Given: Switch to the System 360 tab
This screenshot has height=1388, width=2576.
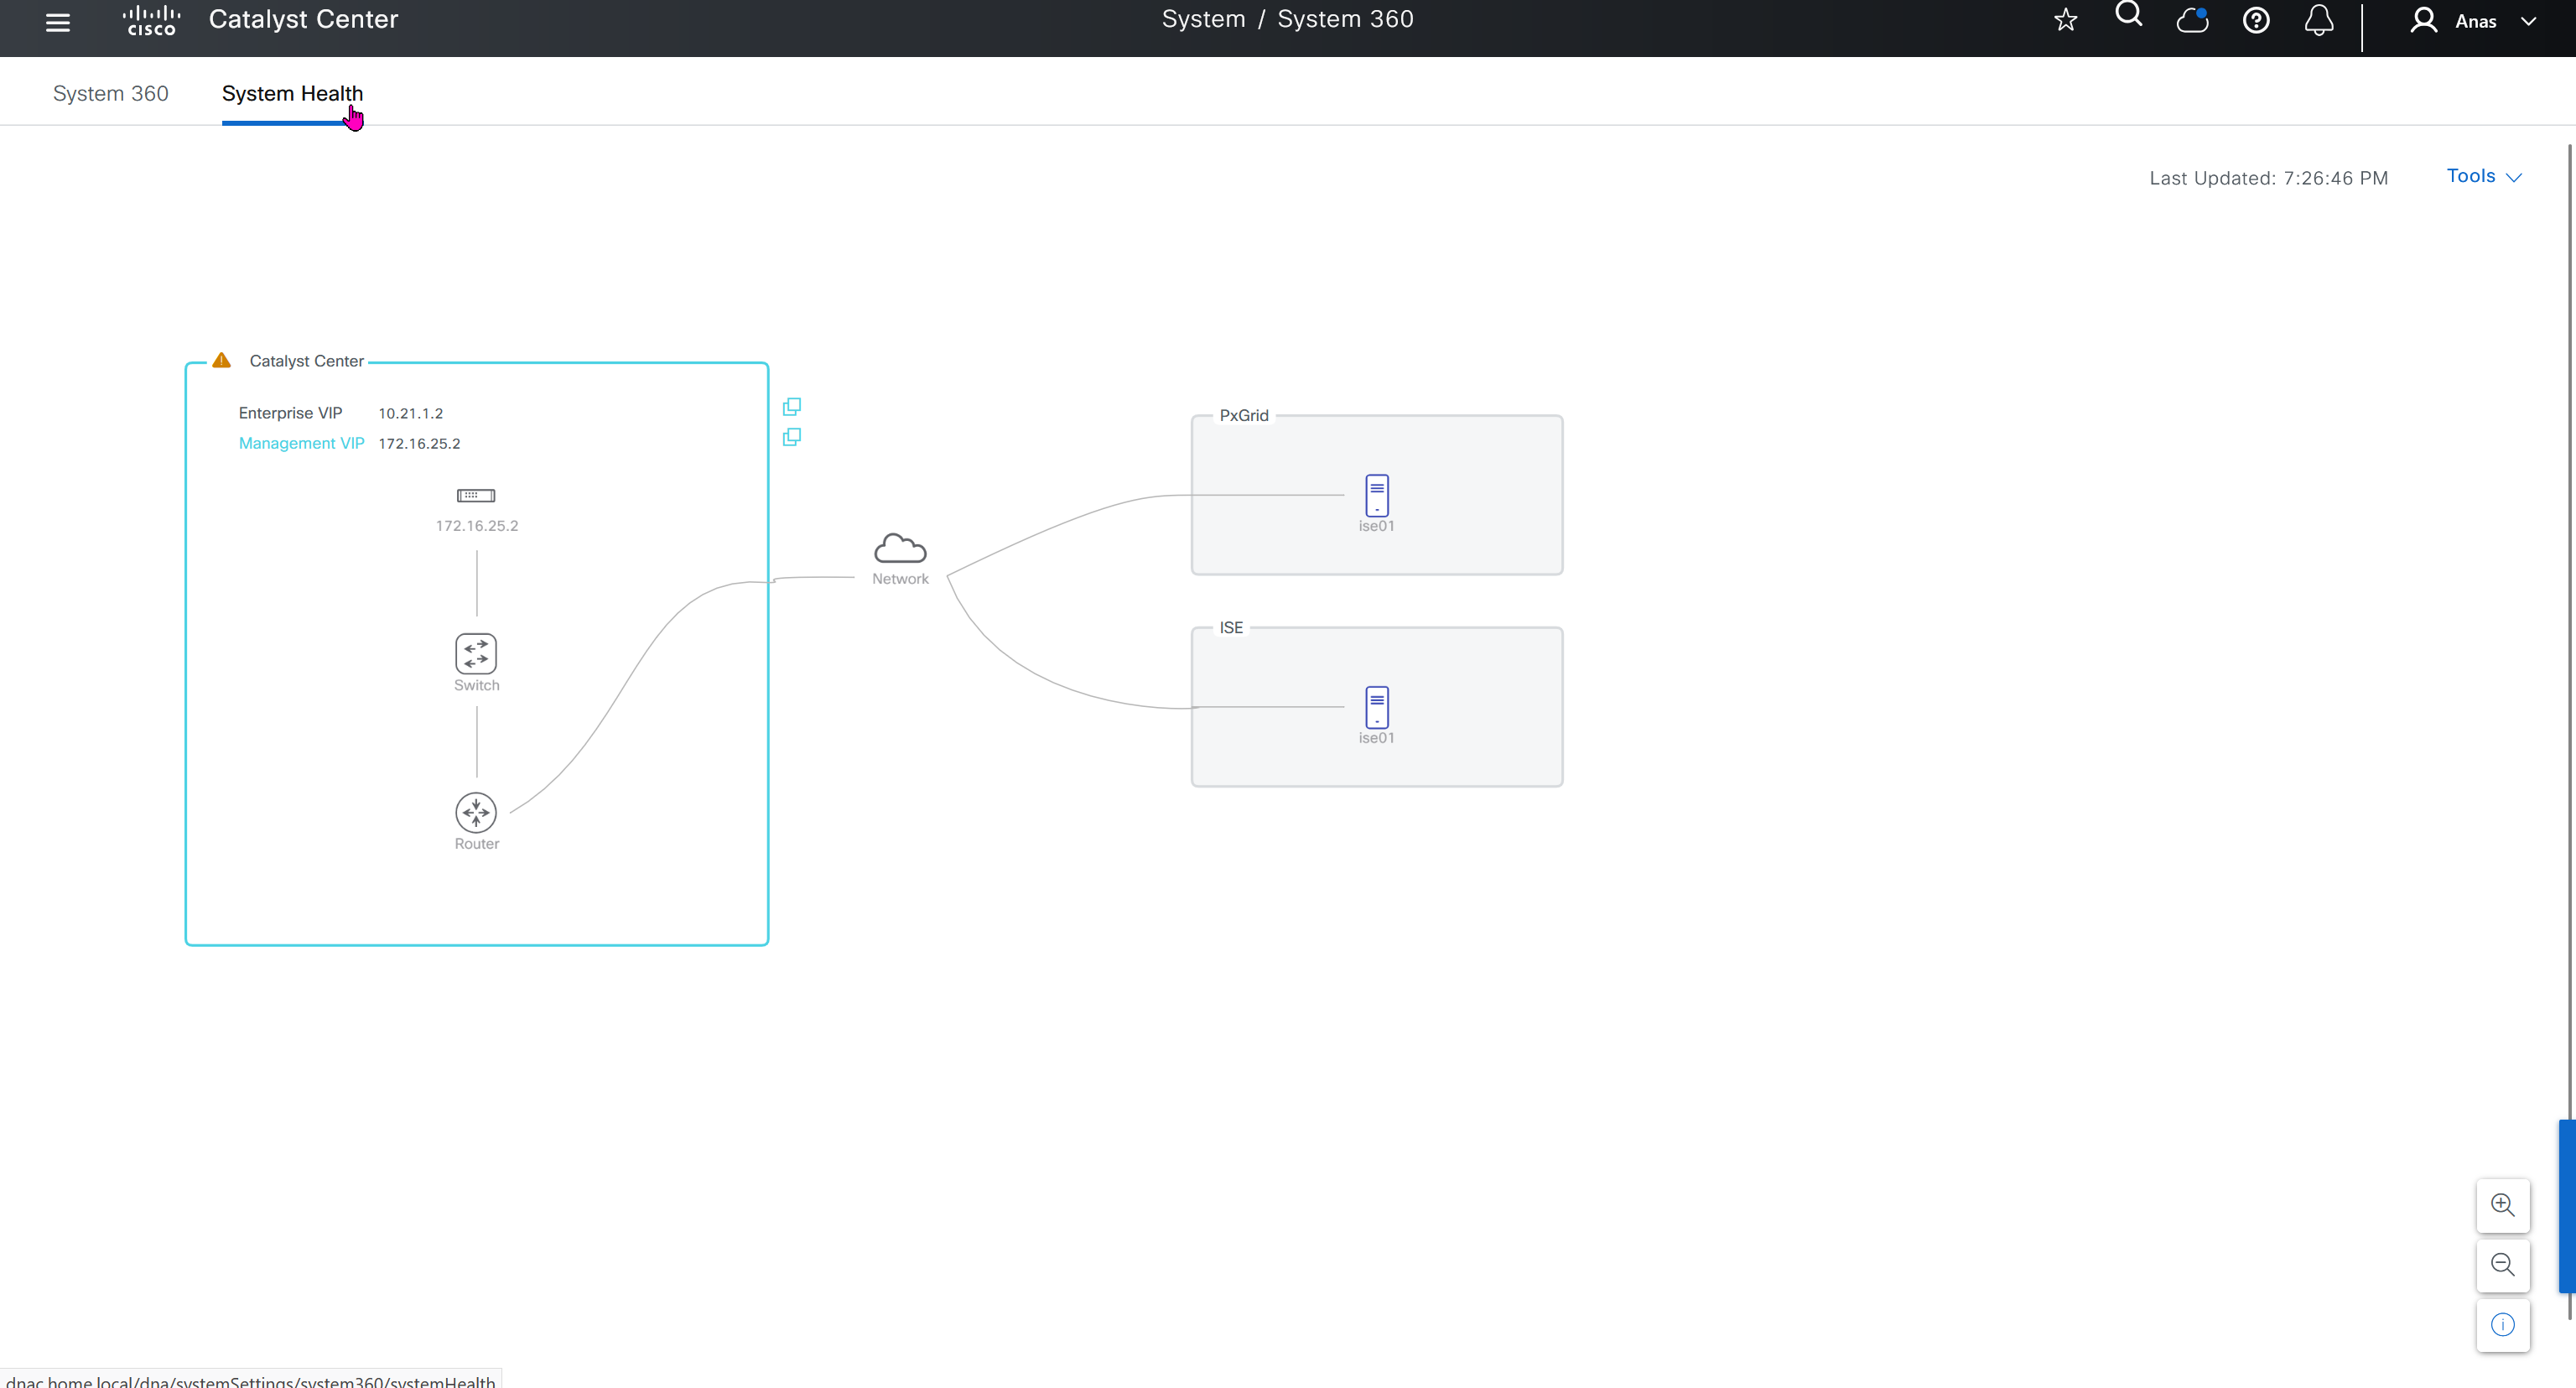Looking at the screenshot, I should tap(110, 93).
